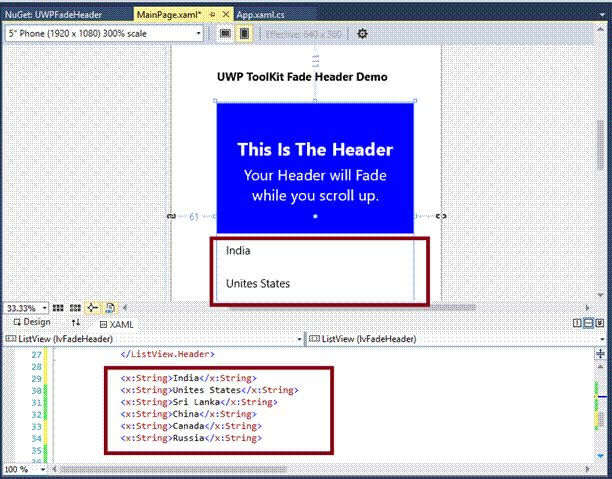
Task: Click the left margin value 61
Action: coord(194,216)
